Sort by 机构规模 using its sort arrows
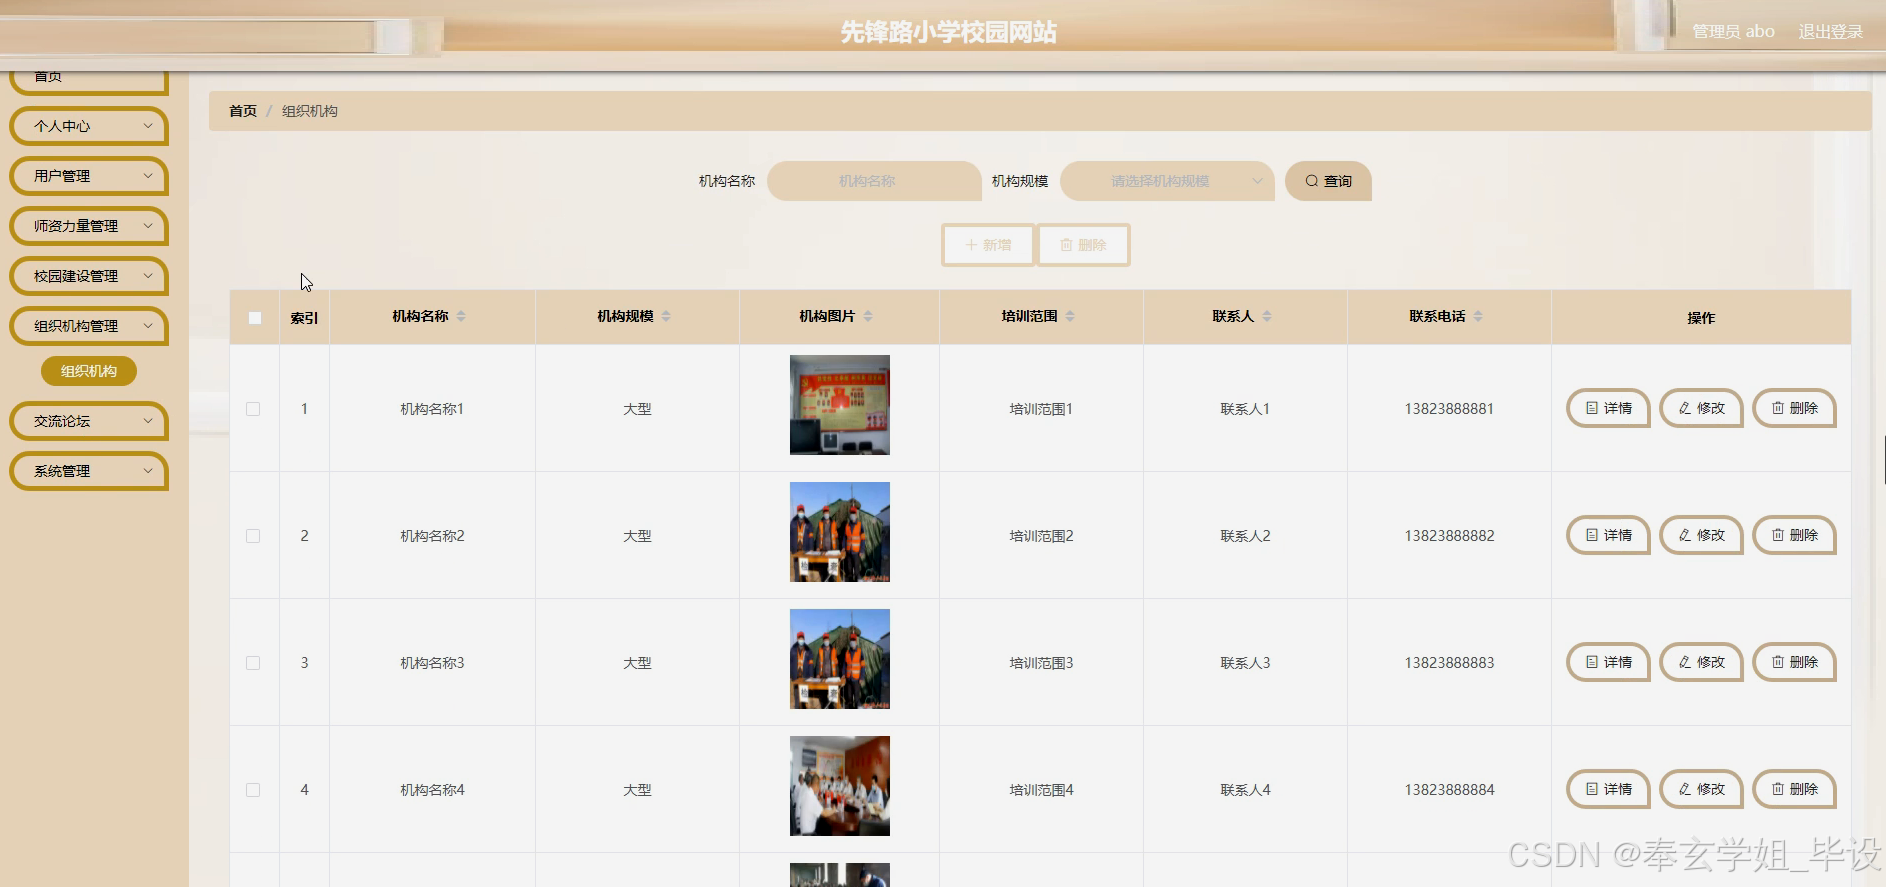Viewport: 1886px width, 887px height. tap(666, 316)
